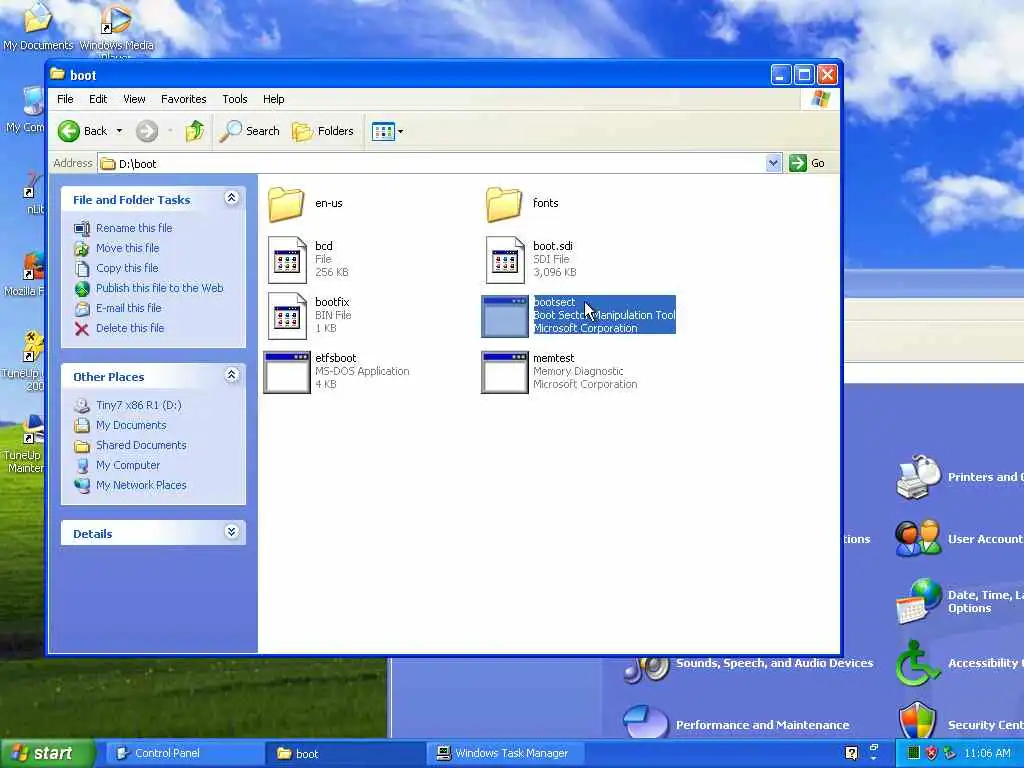Click Move this file
Screen dimensions: 1024x768
[x=127, y=248]
